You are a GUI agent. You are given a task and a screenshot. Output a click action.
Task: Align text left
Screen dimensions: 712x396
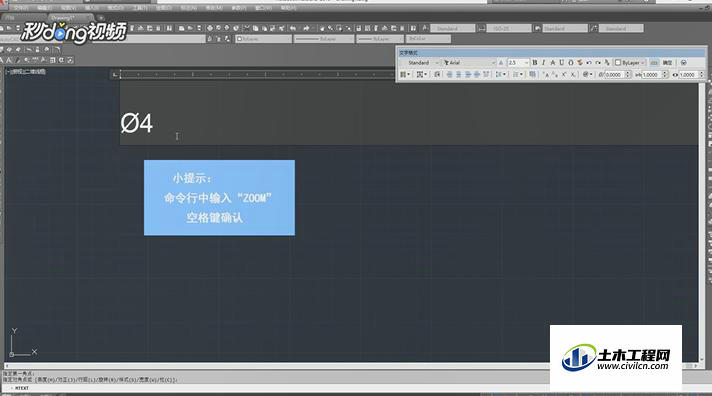[450, 74]
